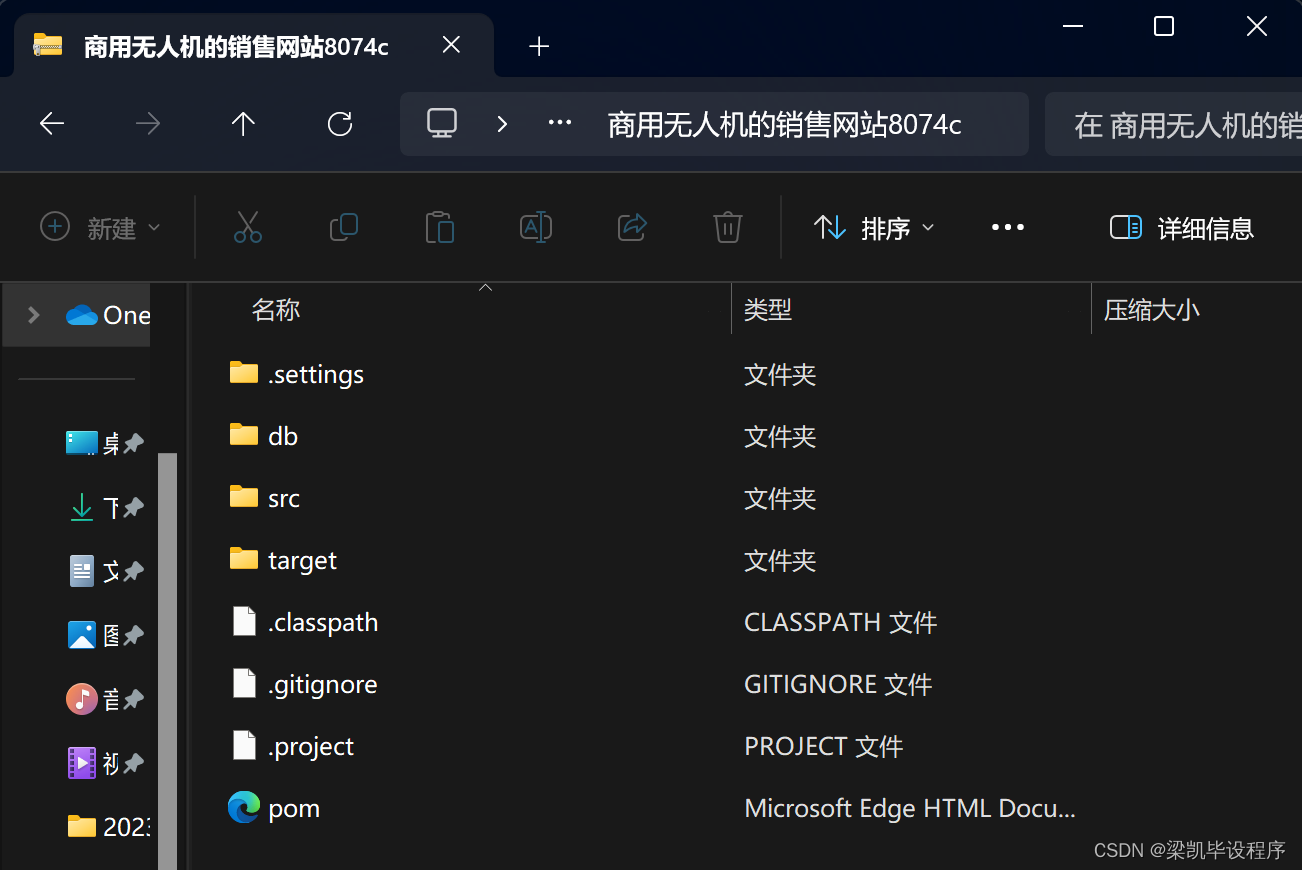This screenshot has width=1302, height=870.
Task: Refresh the current folder view
Action: [340, 124]
